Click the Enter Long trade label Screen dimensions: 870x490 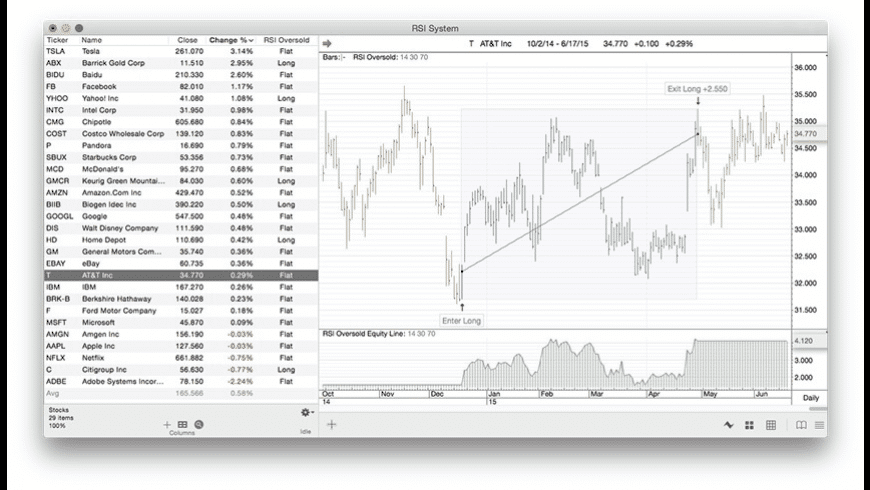click(461, 321)
